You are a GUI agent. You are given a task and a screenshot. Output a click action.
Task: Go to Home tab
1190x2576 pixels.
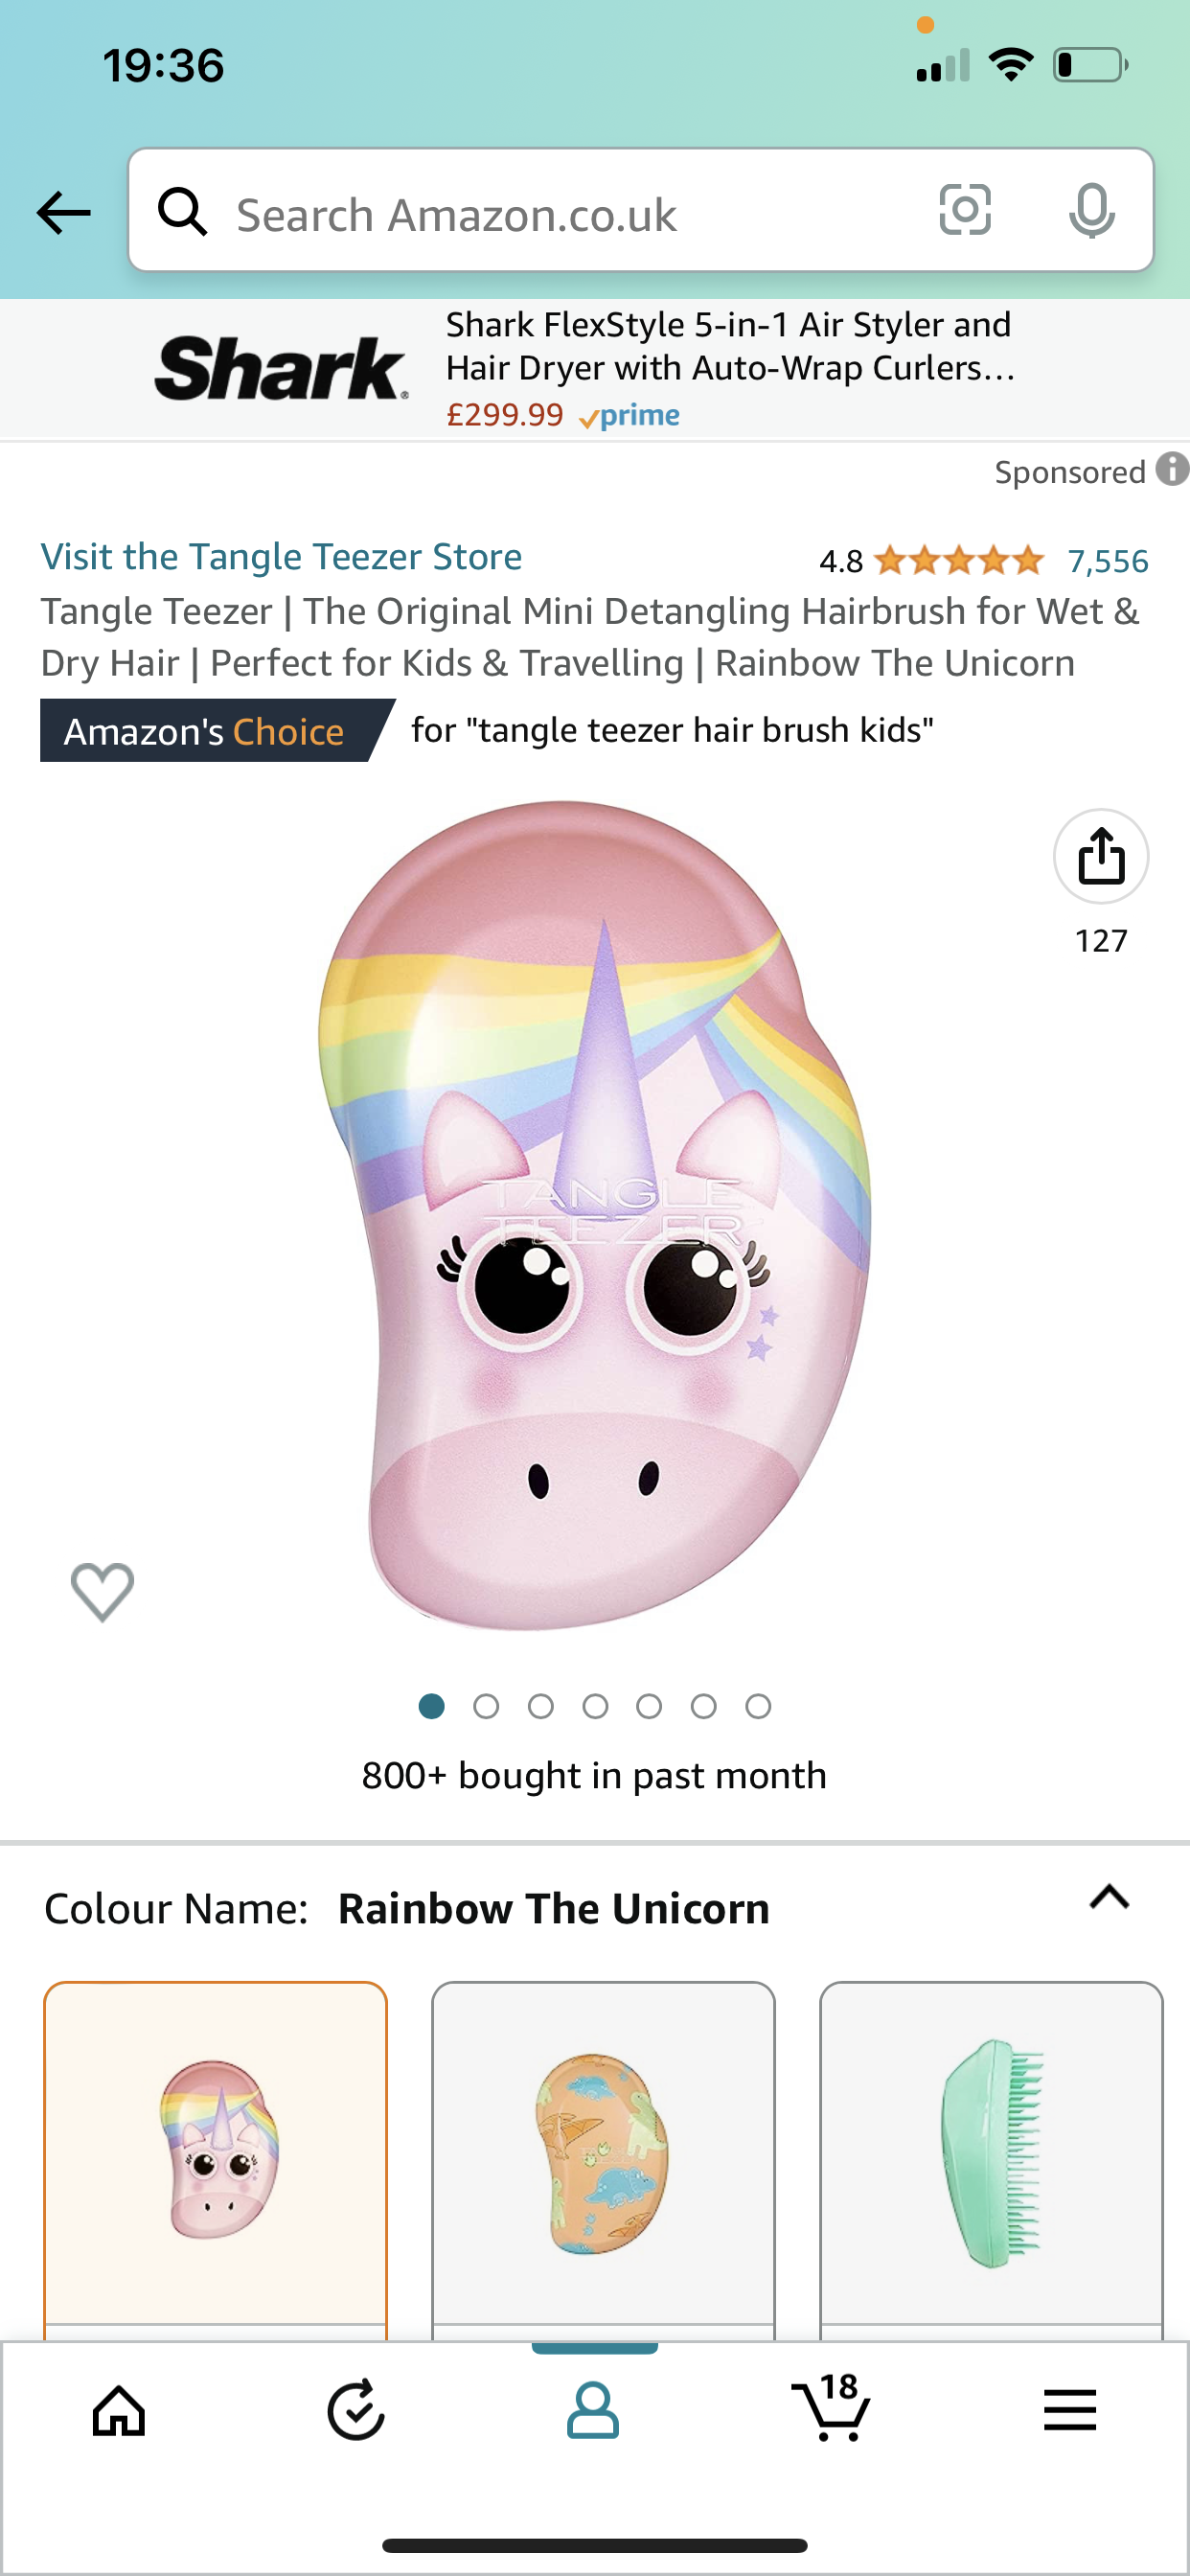[119, 2411]
